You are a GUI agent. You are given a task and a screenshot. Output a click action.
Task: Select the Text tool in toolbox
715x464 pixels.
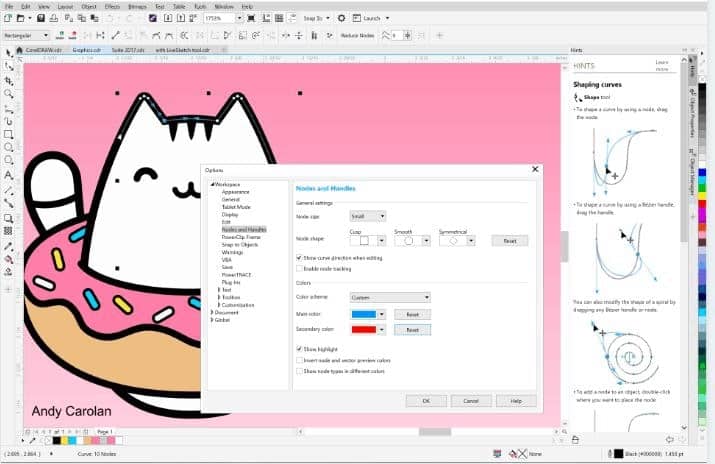click(x=9, y=175)
